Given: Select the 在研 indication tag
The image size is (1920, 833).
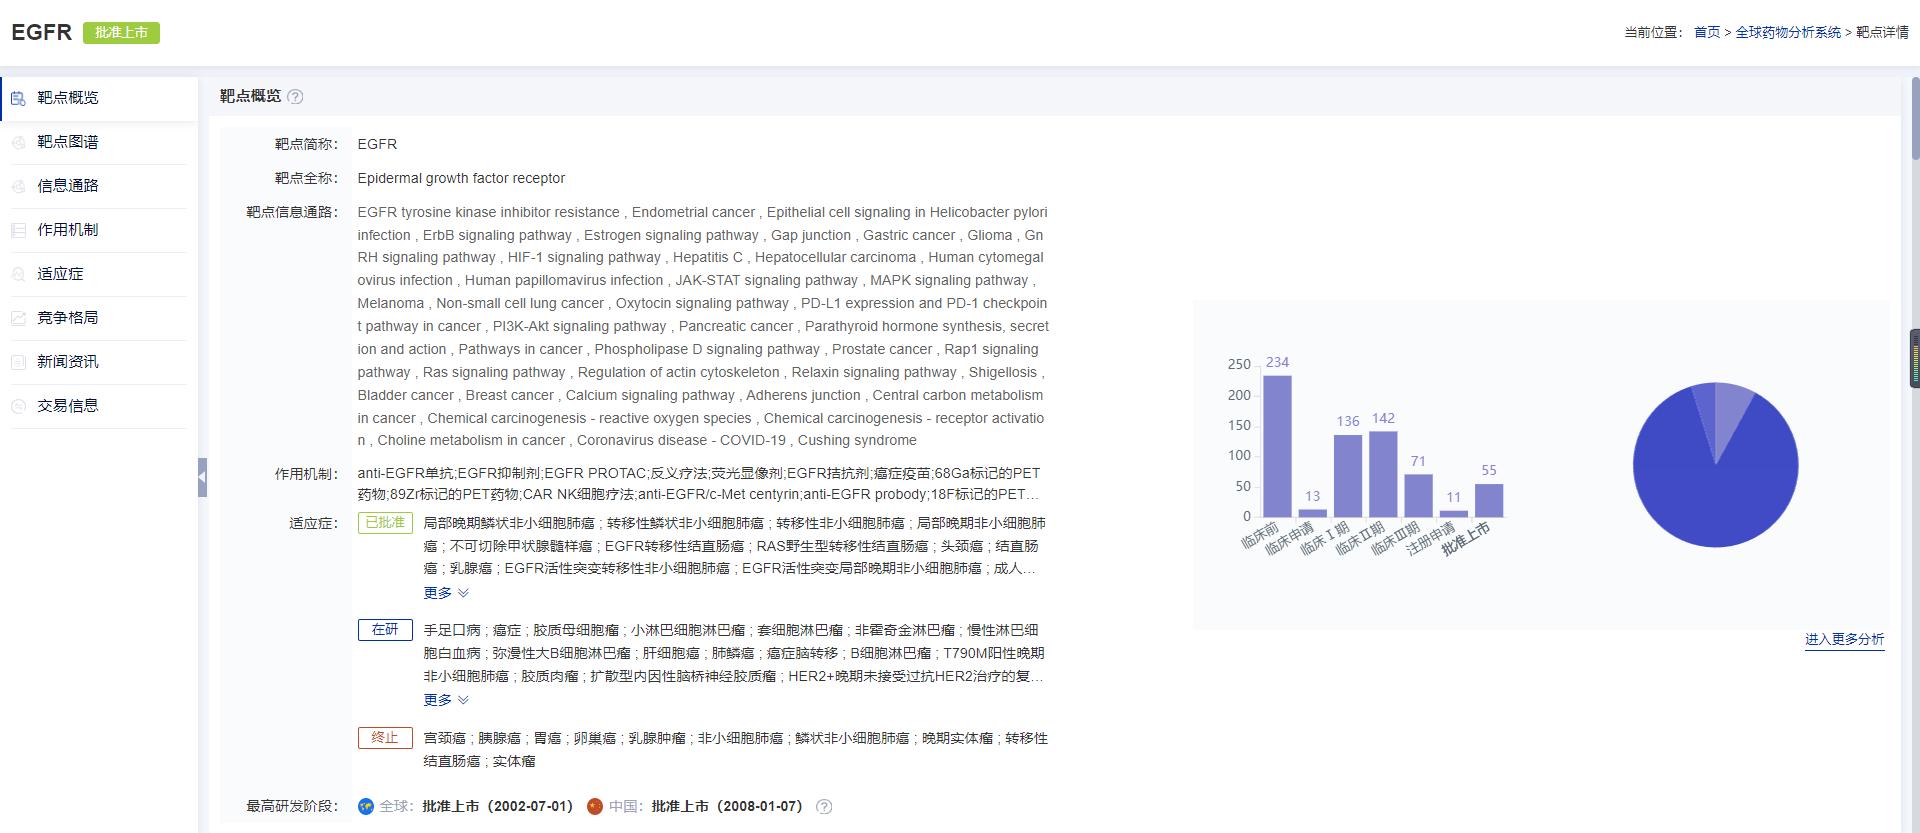Looking at the screenshot, I should (385, 630).
